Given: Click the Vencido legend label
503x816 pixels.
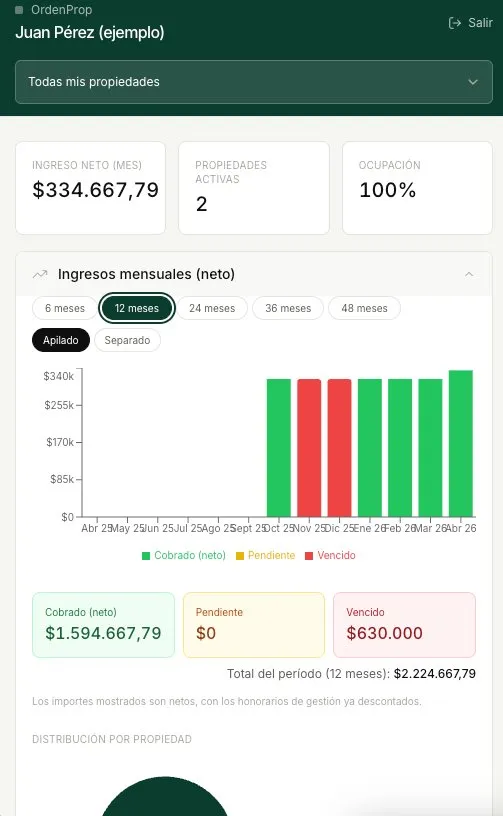Looking at the screenshot, I should [x=337, y=556].
